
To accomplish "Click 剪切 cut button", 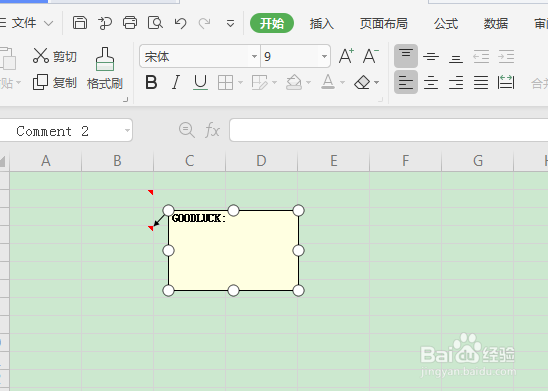I will click(55, 56).
